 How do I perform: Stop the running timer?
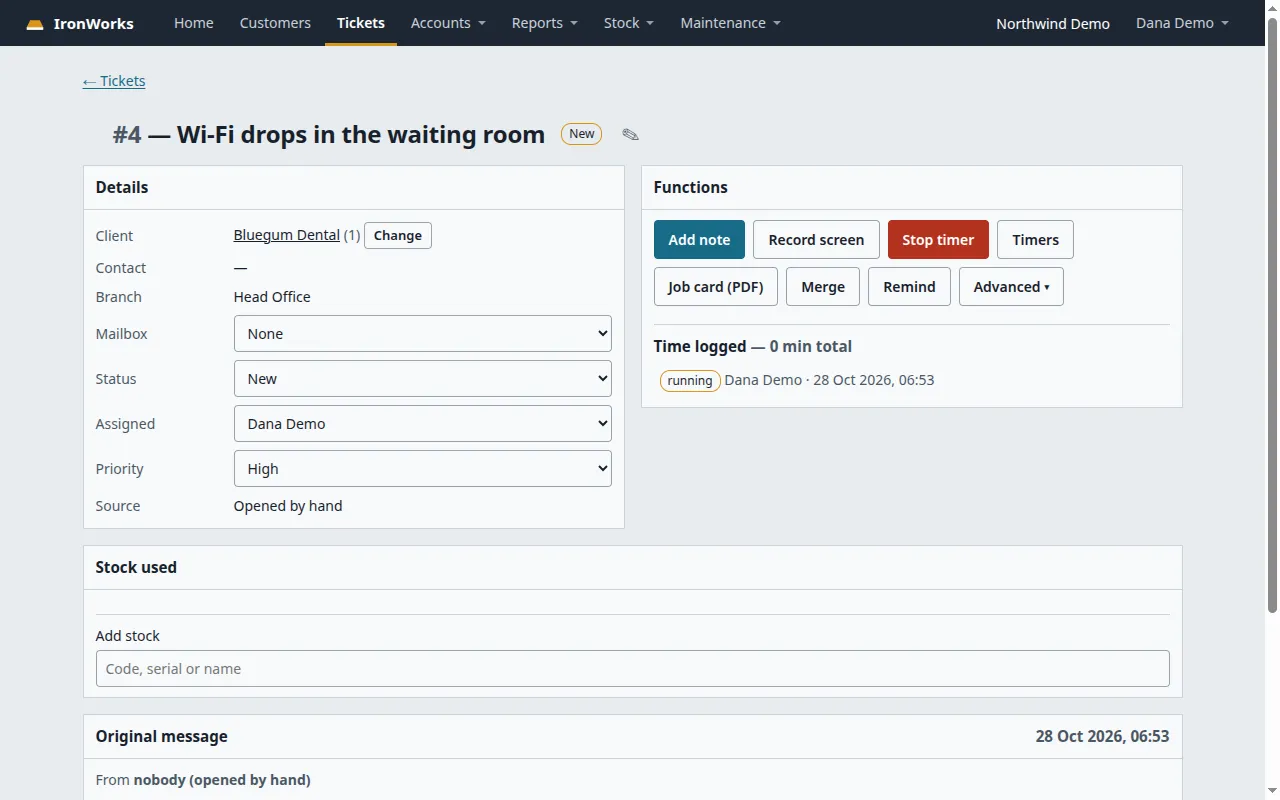point(938,240)
